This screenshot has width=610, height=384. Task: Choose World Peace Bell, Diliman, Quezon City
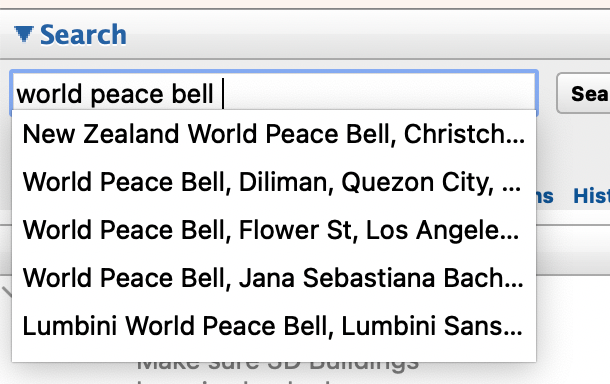(x=274, y=182)
